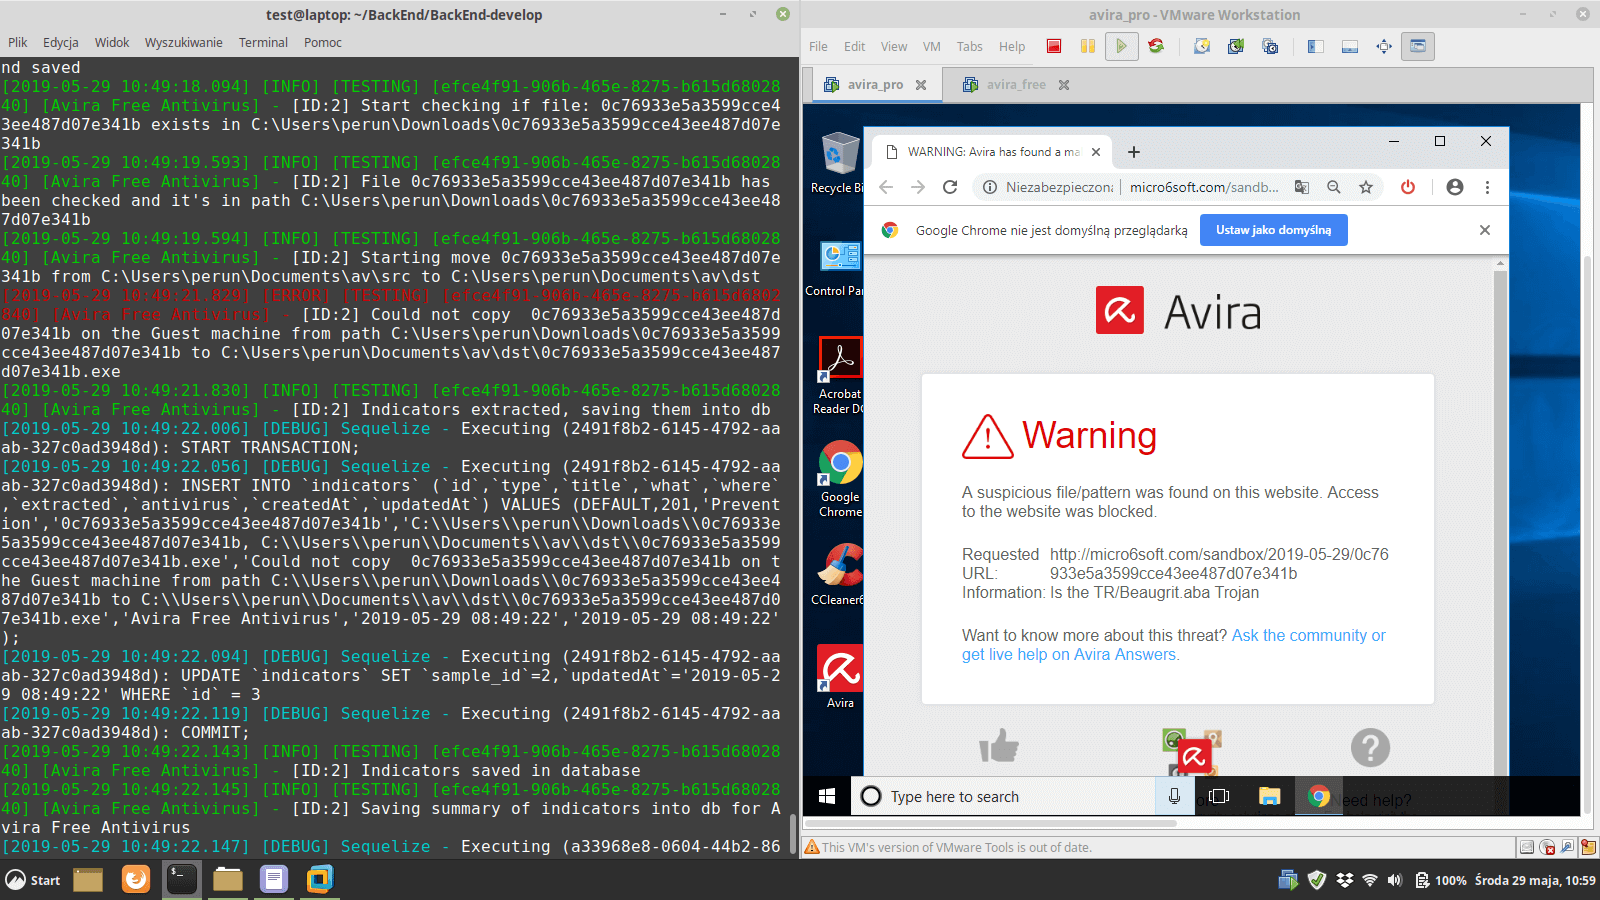Open Acrobat Reader desktop icon

[x=839, y=376]
